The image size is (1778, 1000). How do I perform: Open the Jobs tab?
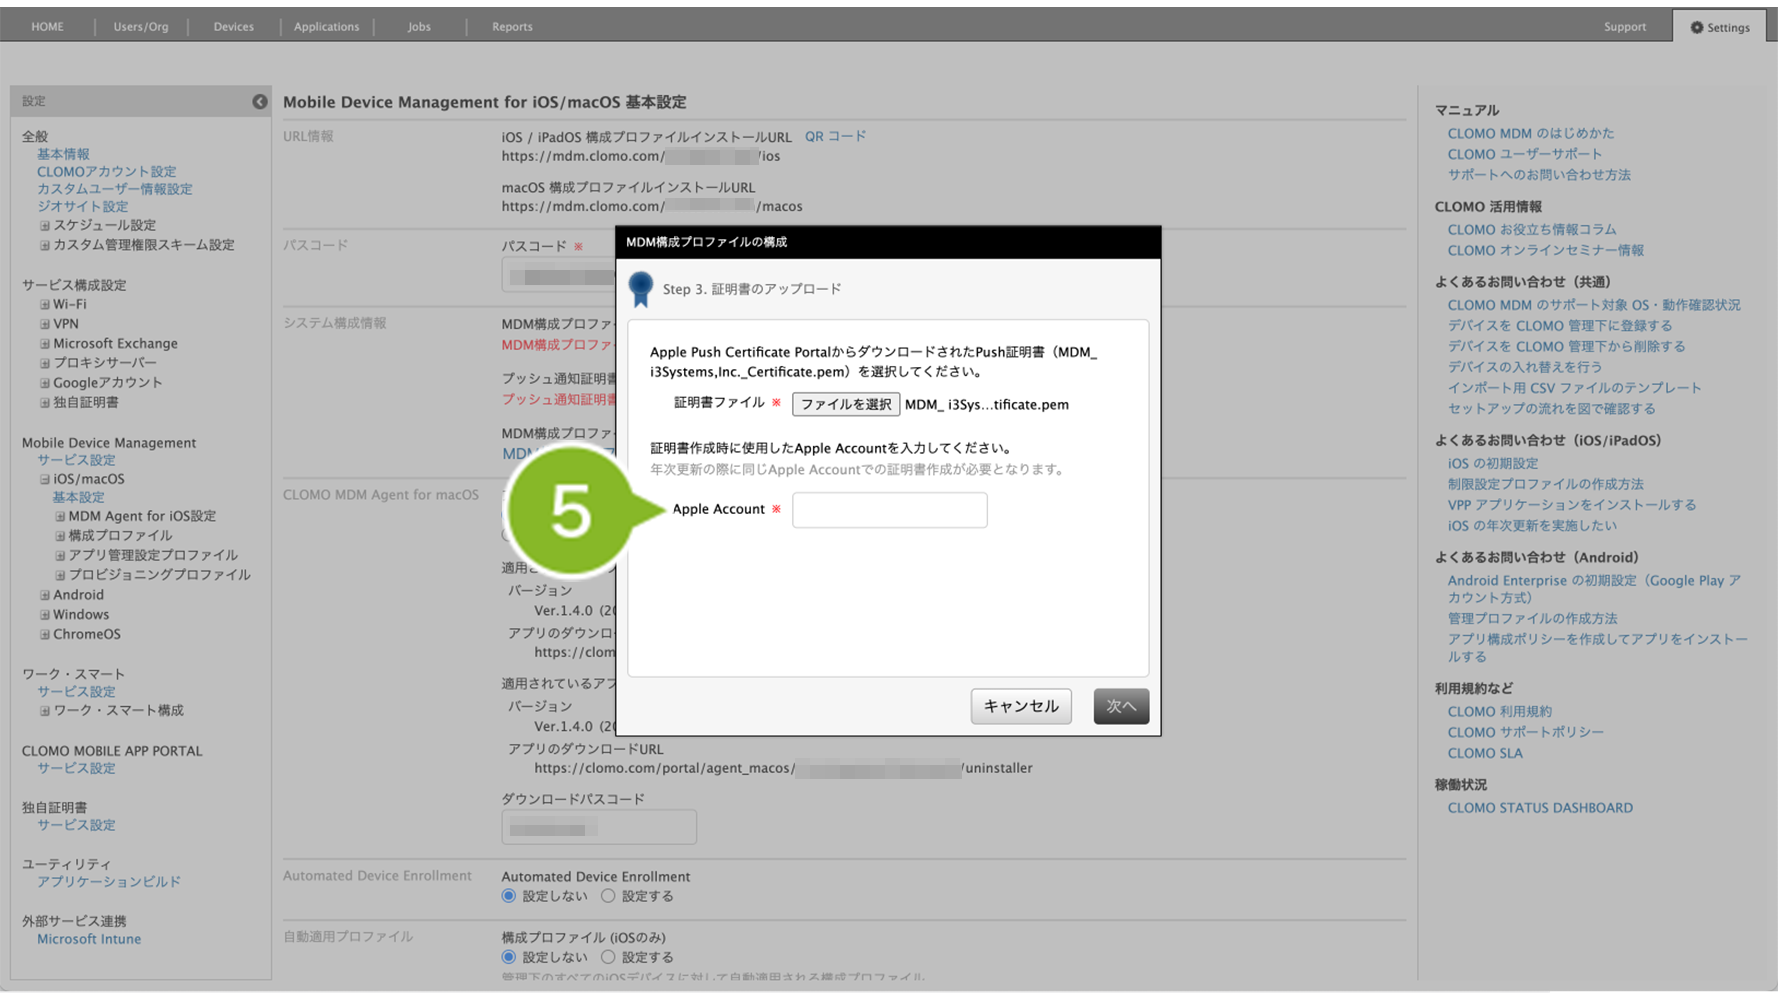[x=419, y=27]
